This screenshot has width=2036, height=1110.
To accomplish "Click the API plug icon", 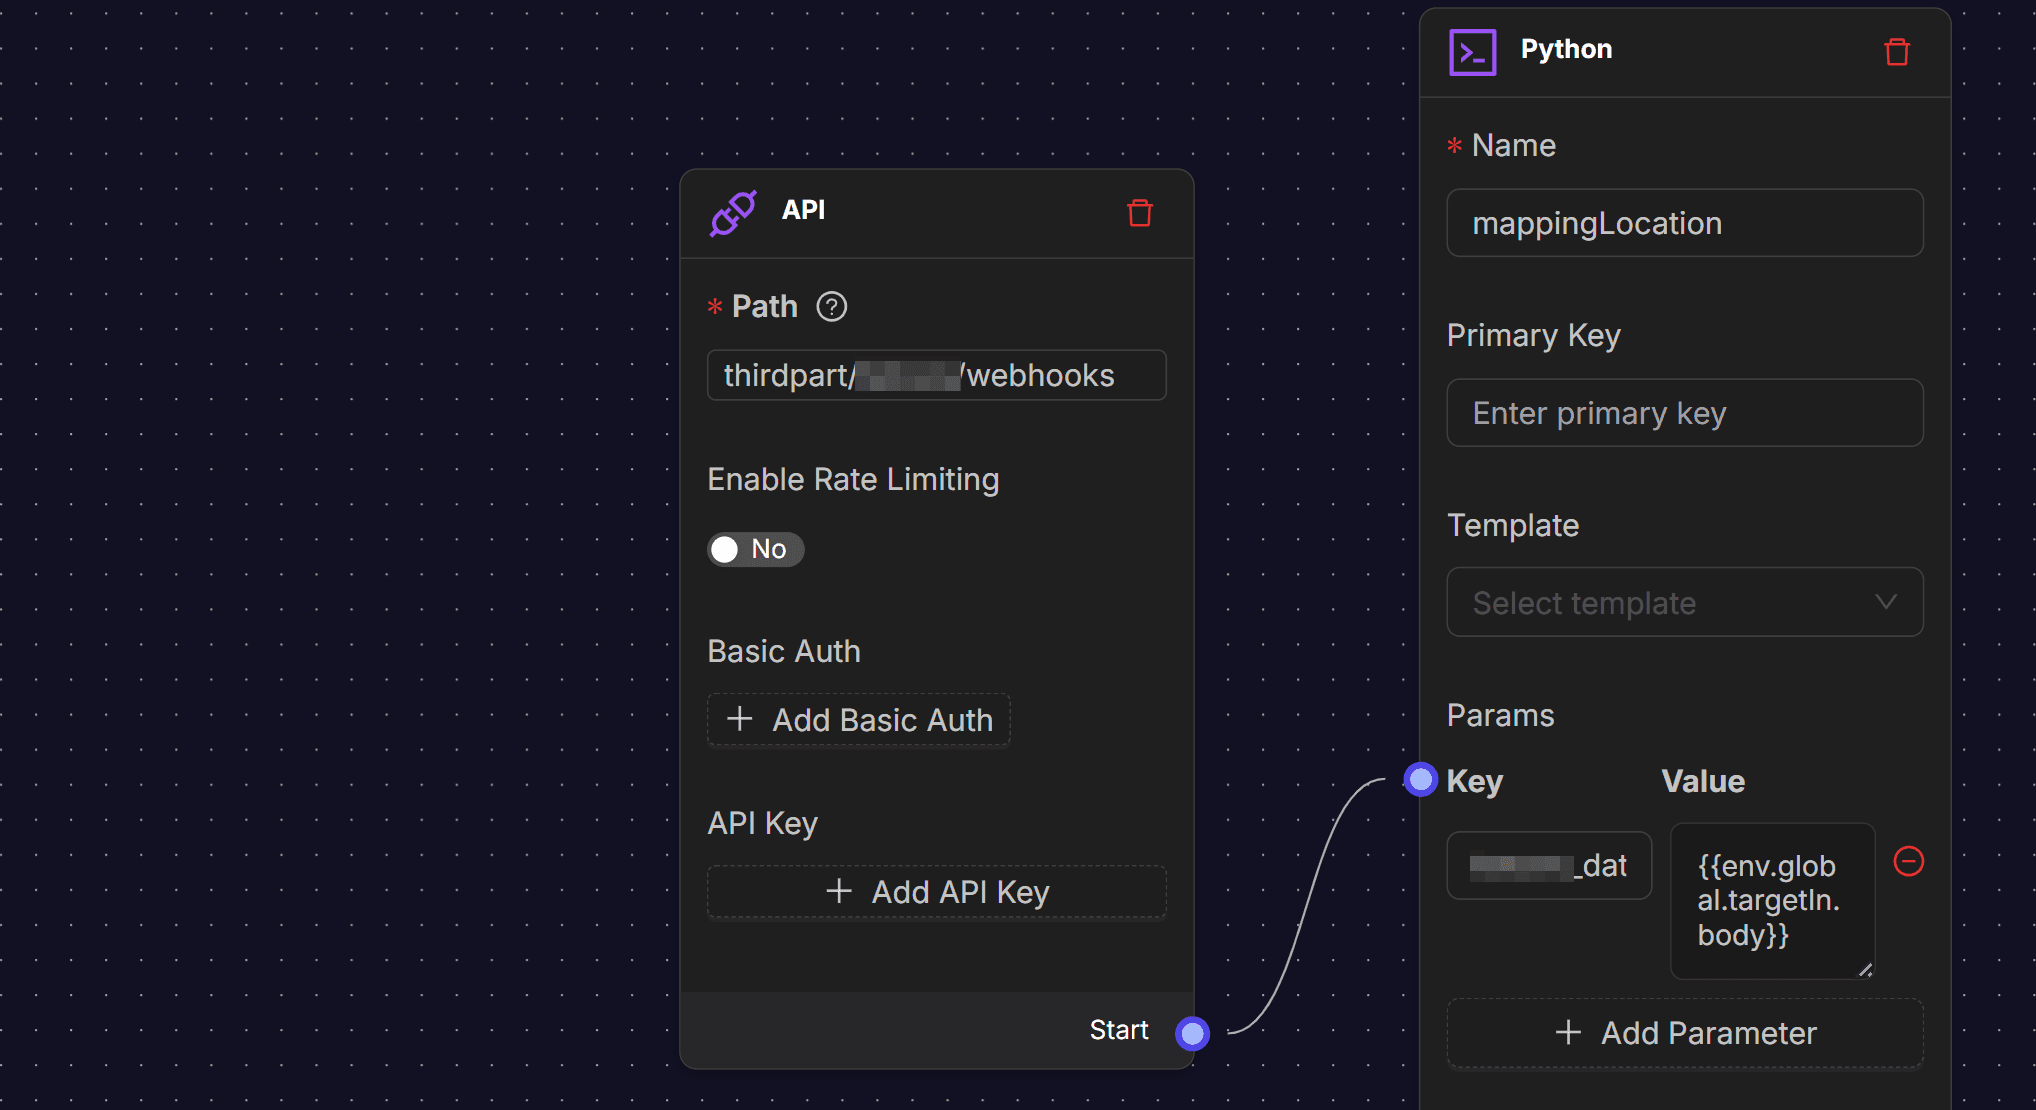I will click(x=733, y=212).
